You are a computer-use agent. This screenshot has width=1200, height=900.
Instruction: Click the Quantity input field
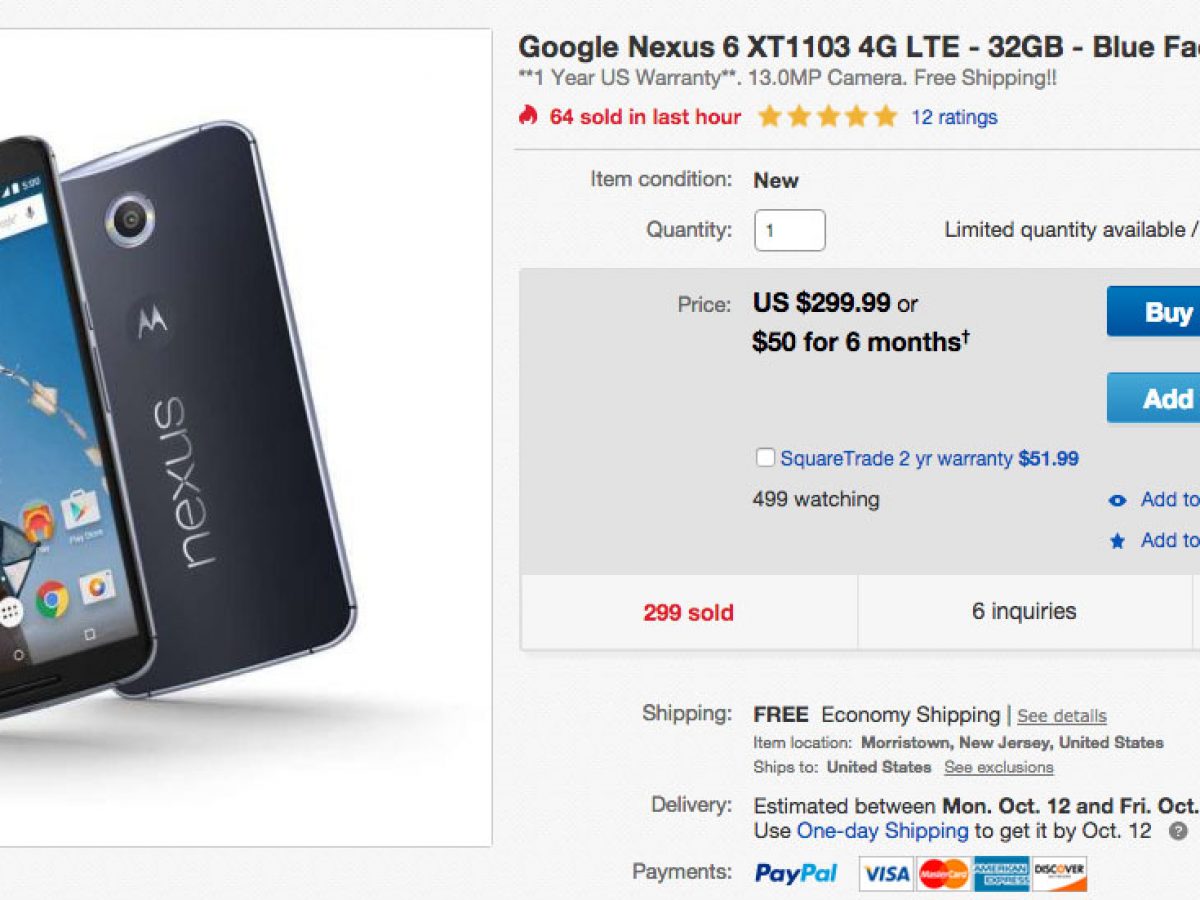click(789, 230)
